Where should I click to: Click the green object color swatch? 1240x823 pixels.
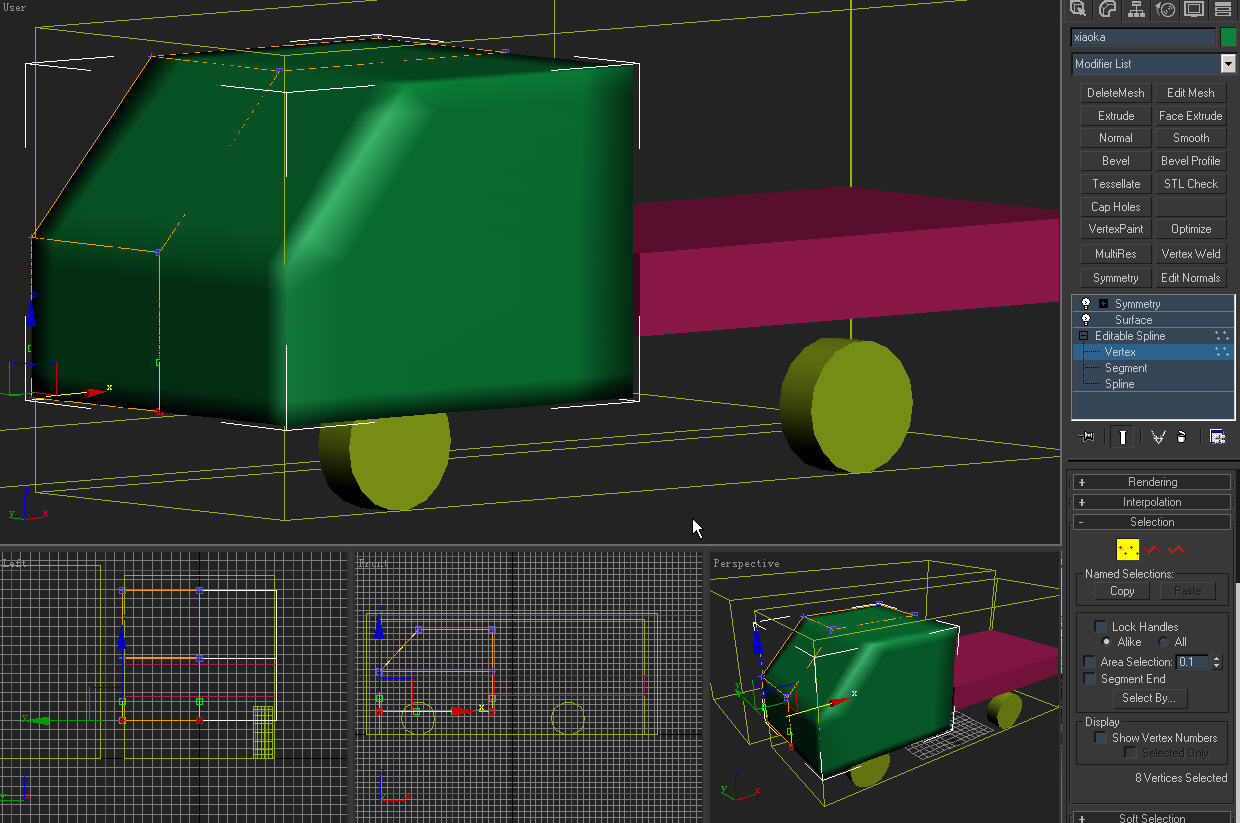pos(1228,37)
